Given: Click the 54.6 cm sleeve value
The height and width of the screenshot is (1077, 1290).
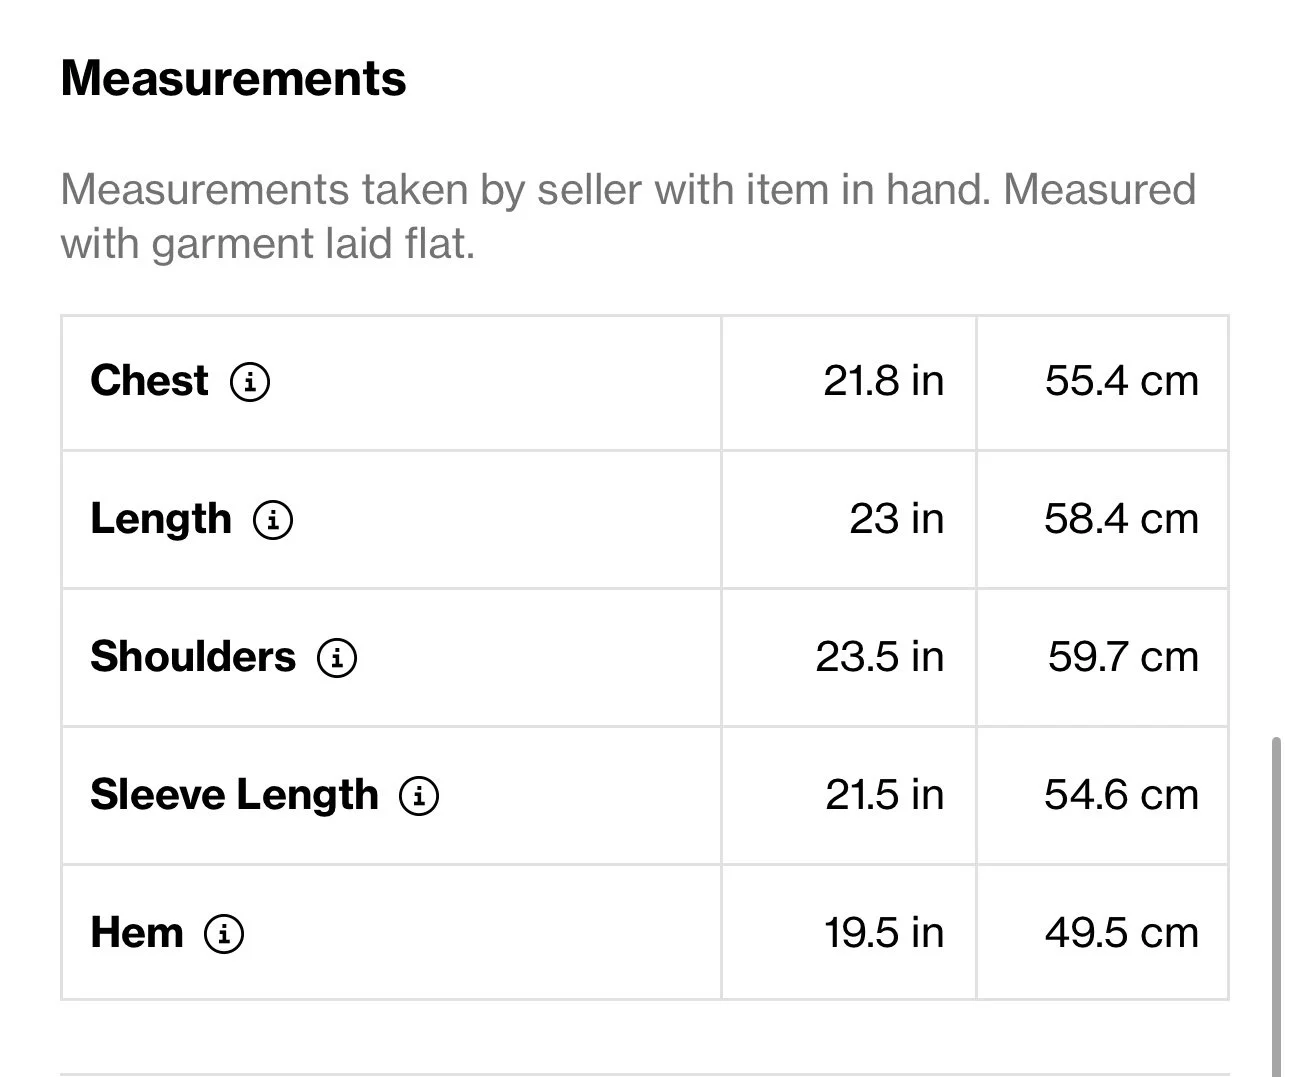Looking at the screenshot, I should point(1121,795).
